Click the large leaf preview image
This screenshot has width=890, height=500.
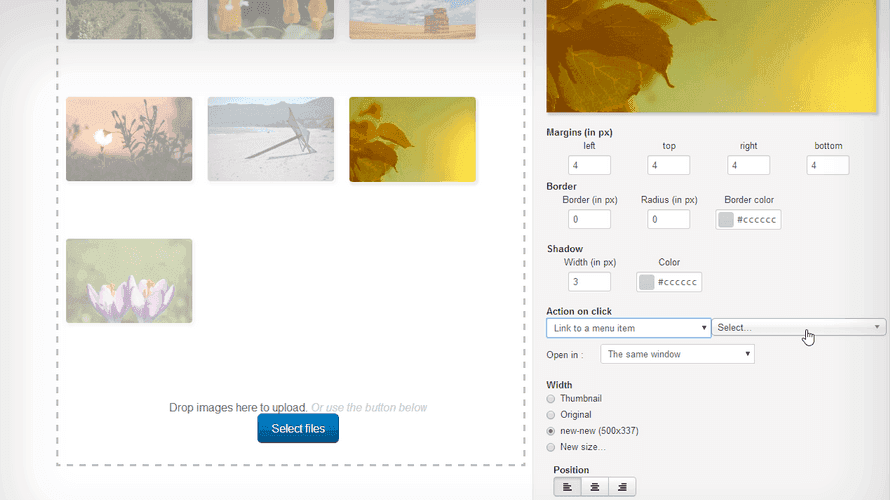coord(716,55)
